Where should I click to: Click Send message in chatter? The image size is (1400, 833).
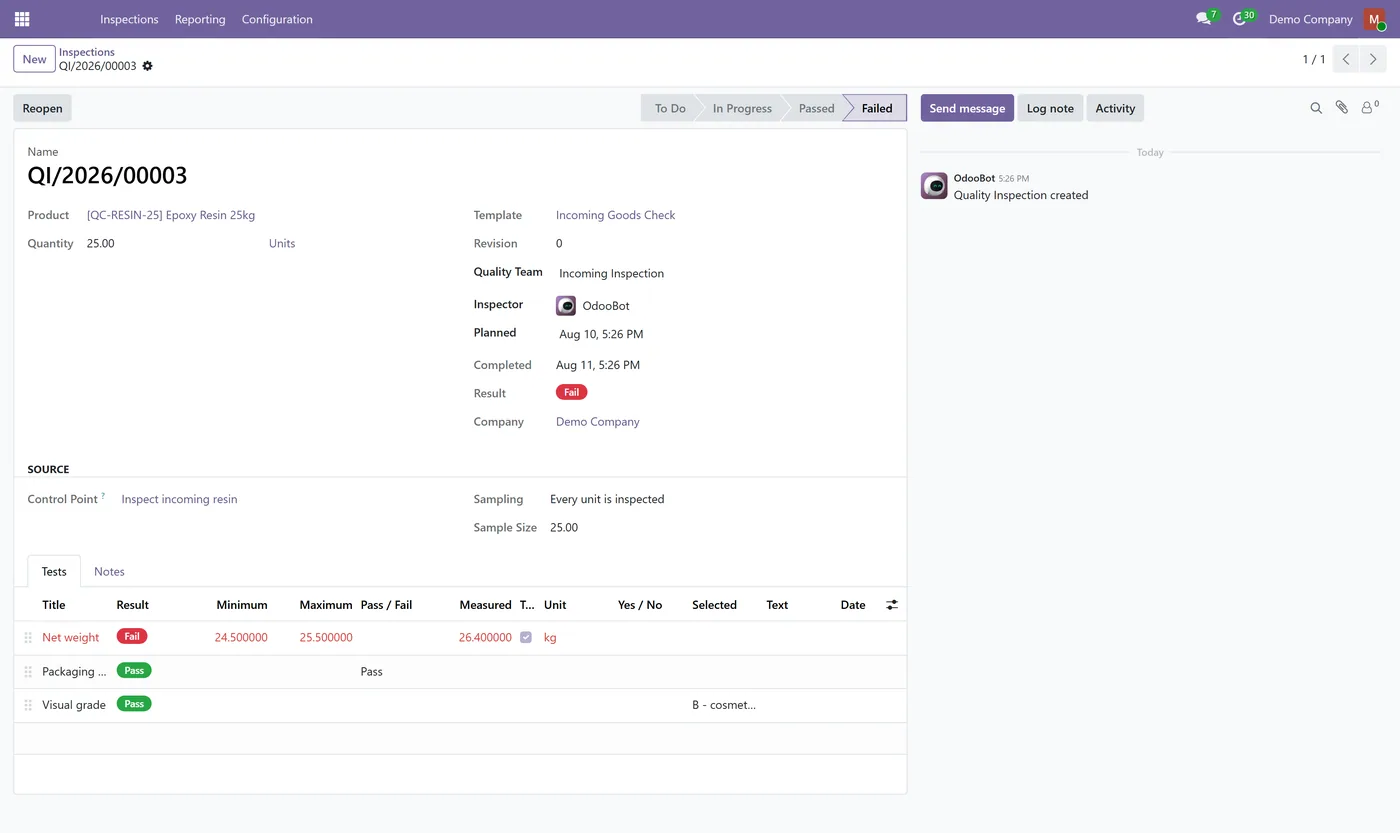click(x=967, y=108)
